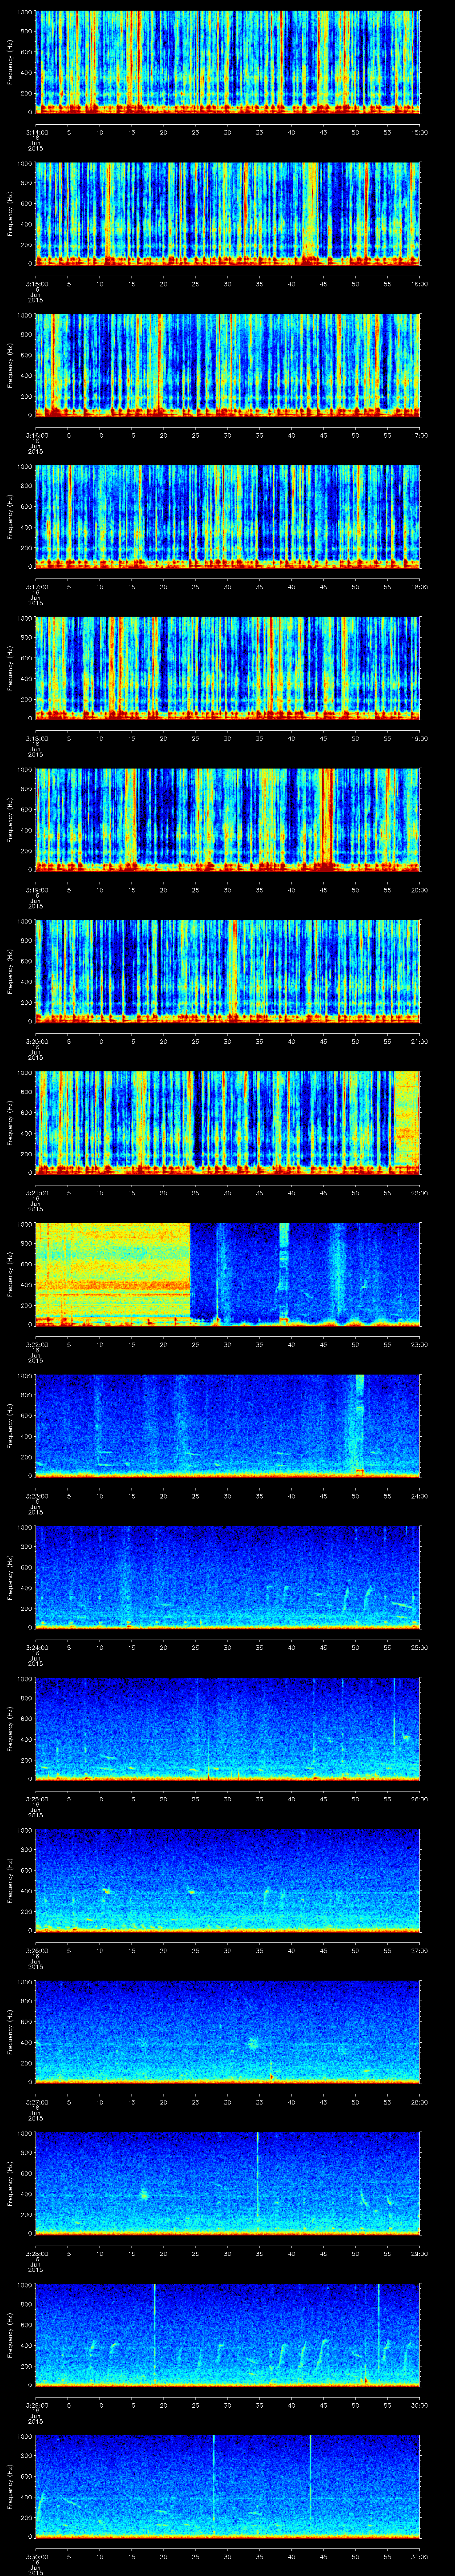The width and height of the screenshot is (455, 2576).
Task: Select the yellow noise block in the 3:22:00 panel
Action: [x=112, y=1270]
